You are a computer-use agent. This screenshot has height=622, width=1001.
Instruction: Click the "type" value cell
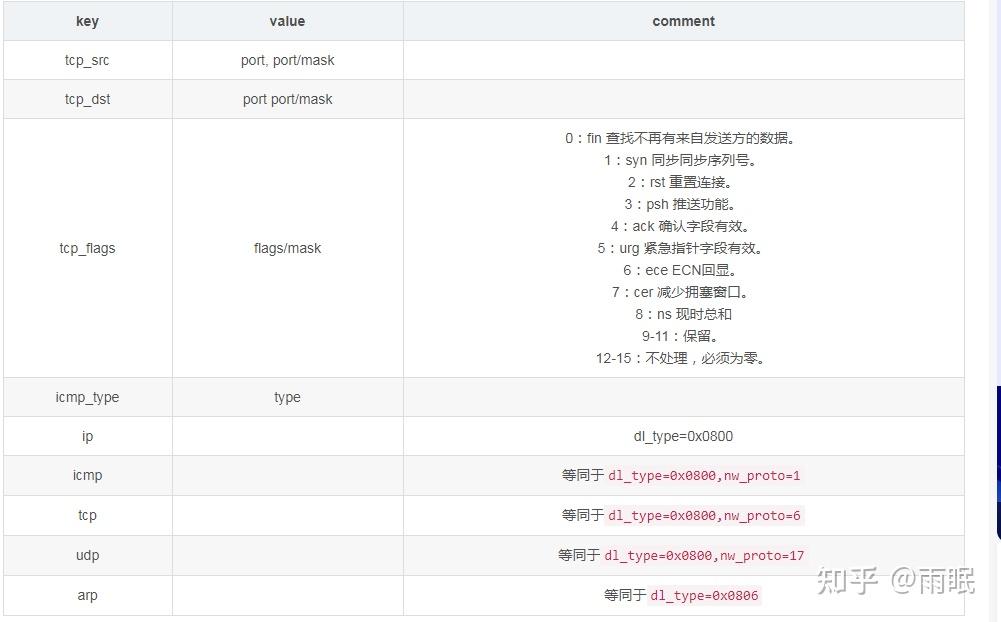pyautogui.click(x=287, y=397)
